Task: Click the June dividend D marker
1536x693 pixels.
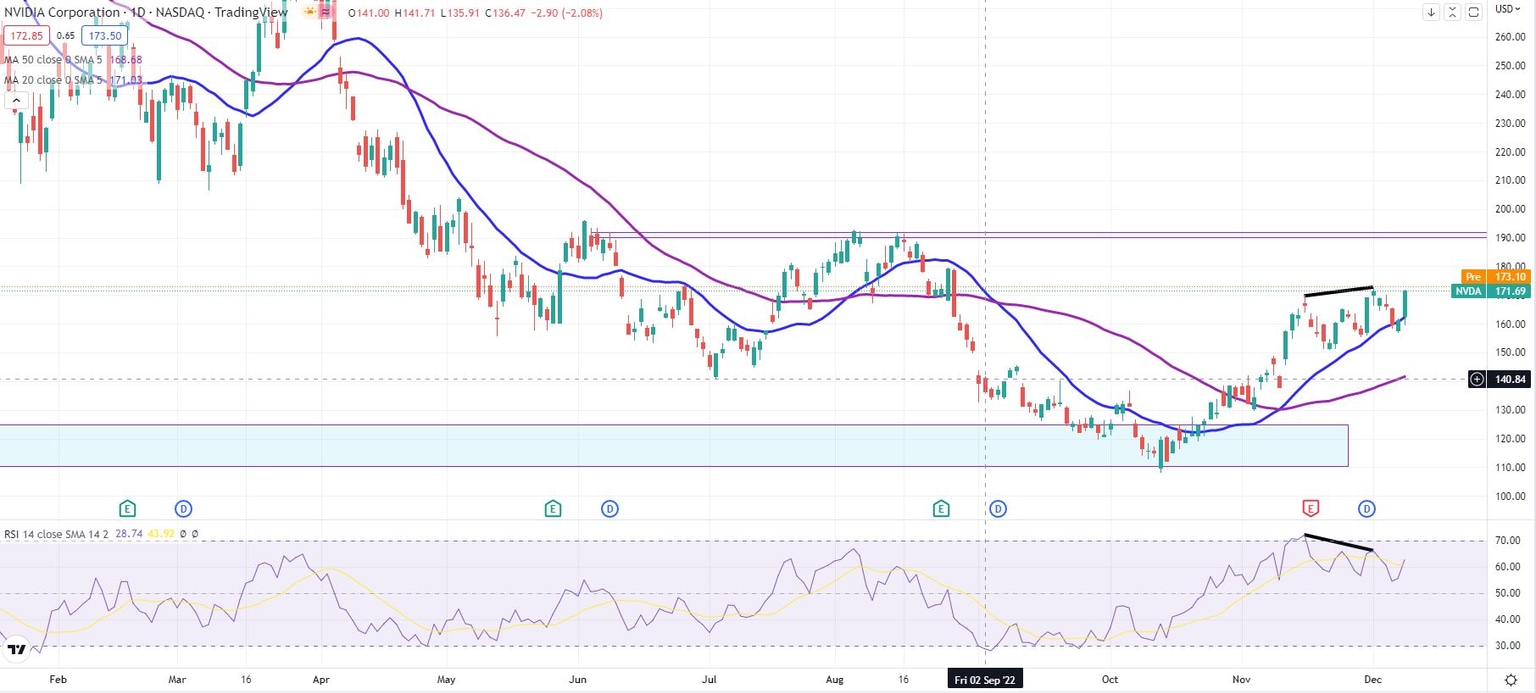Action: (x=609, y=509)
